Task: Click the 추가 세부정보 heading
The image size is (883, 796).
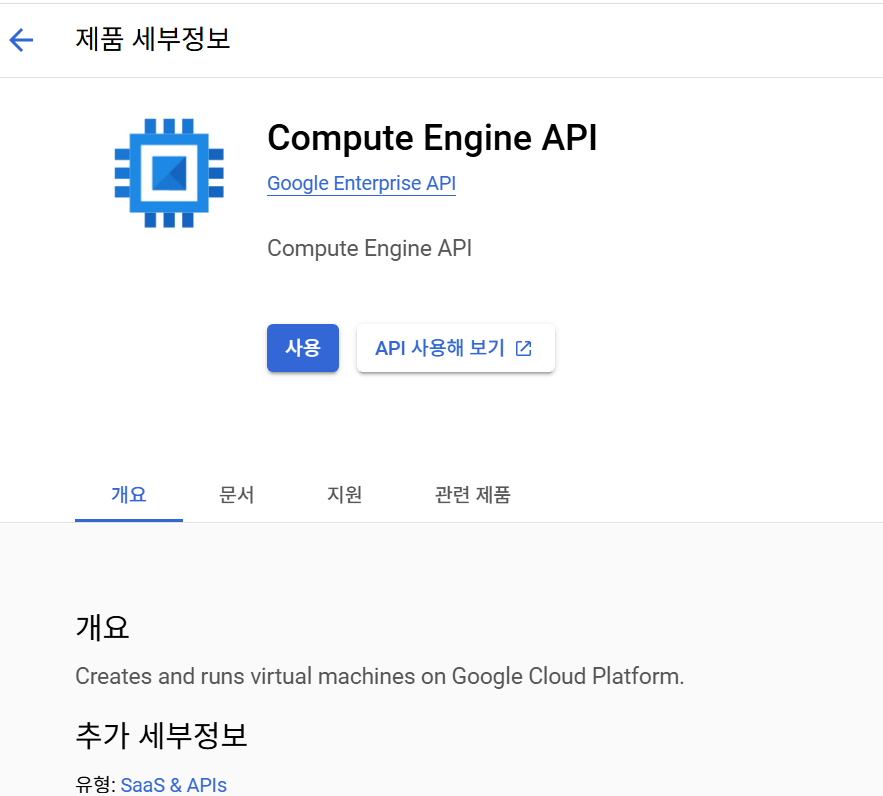Action: [x=162, y=735]
